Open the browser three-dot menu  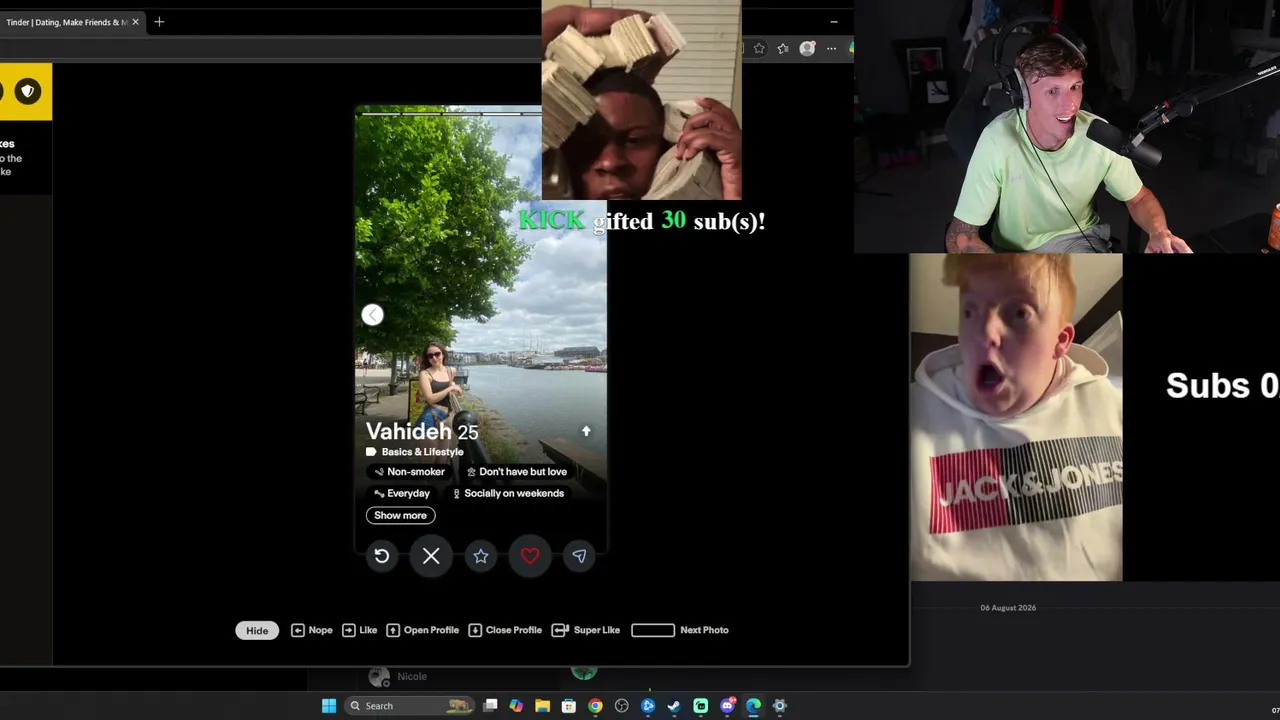click(x=831, y=48)
